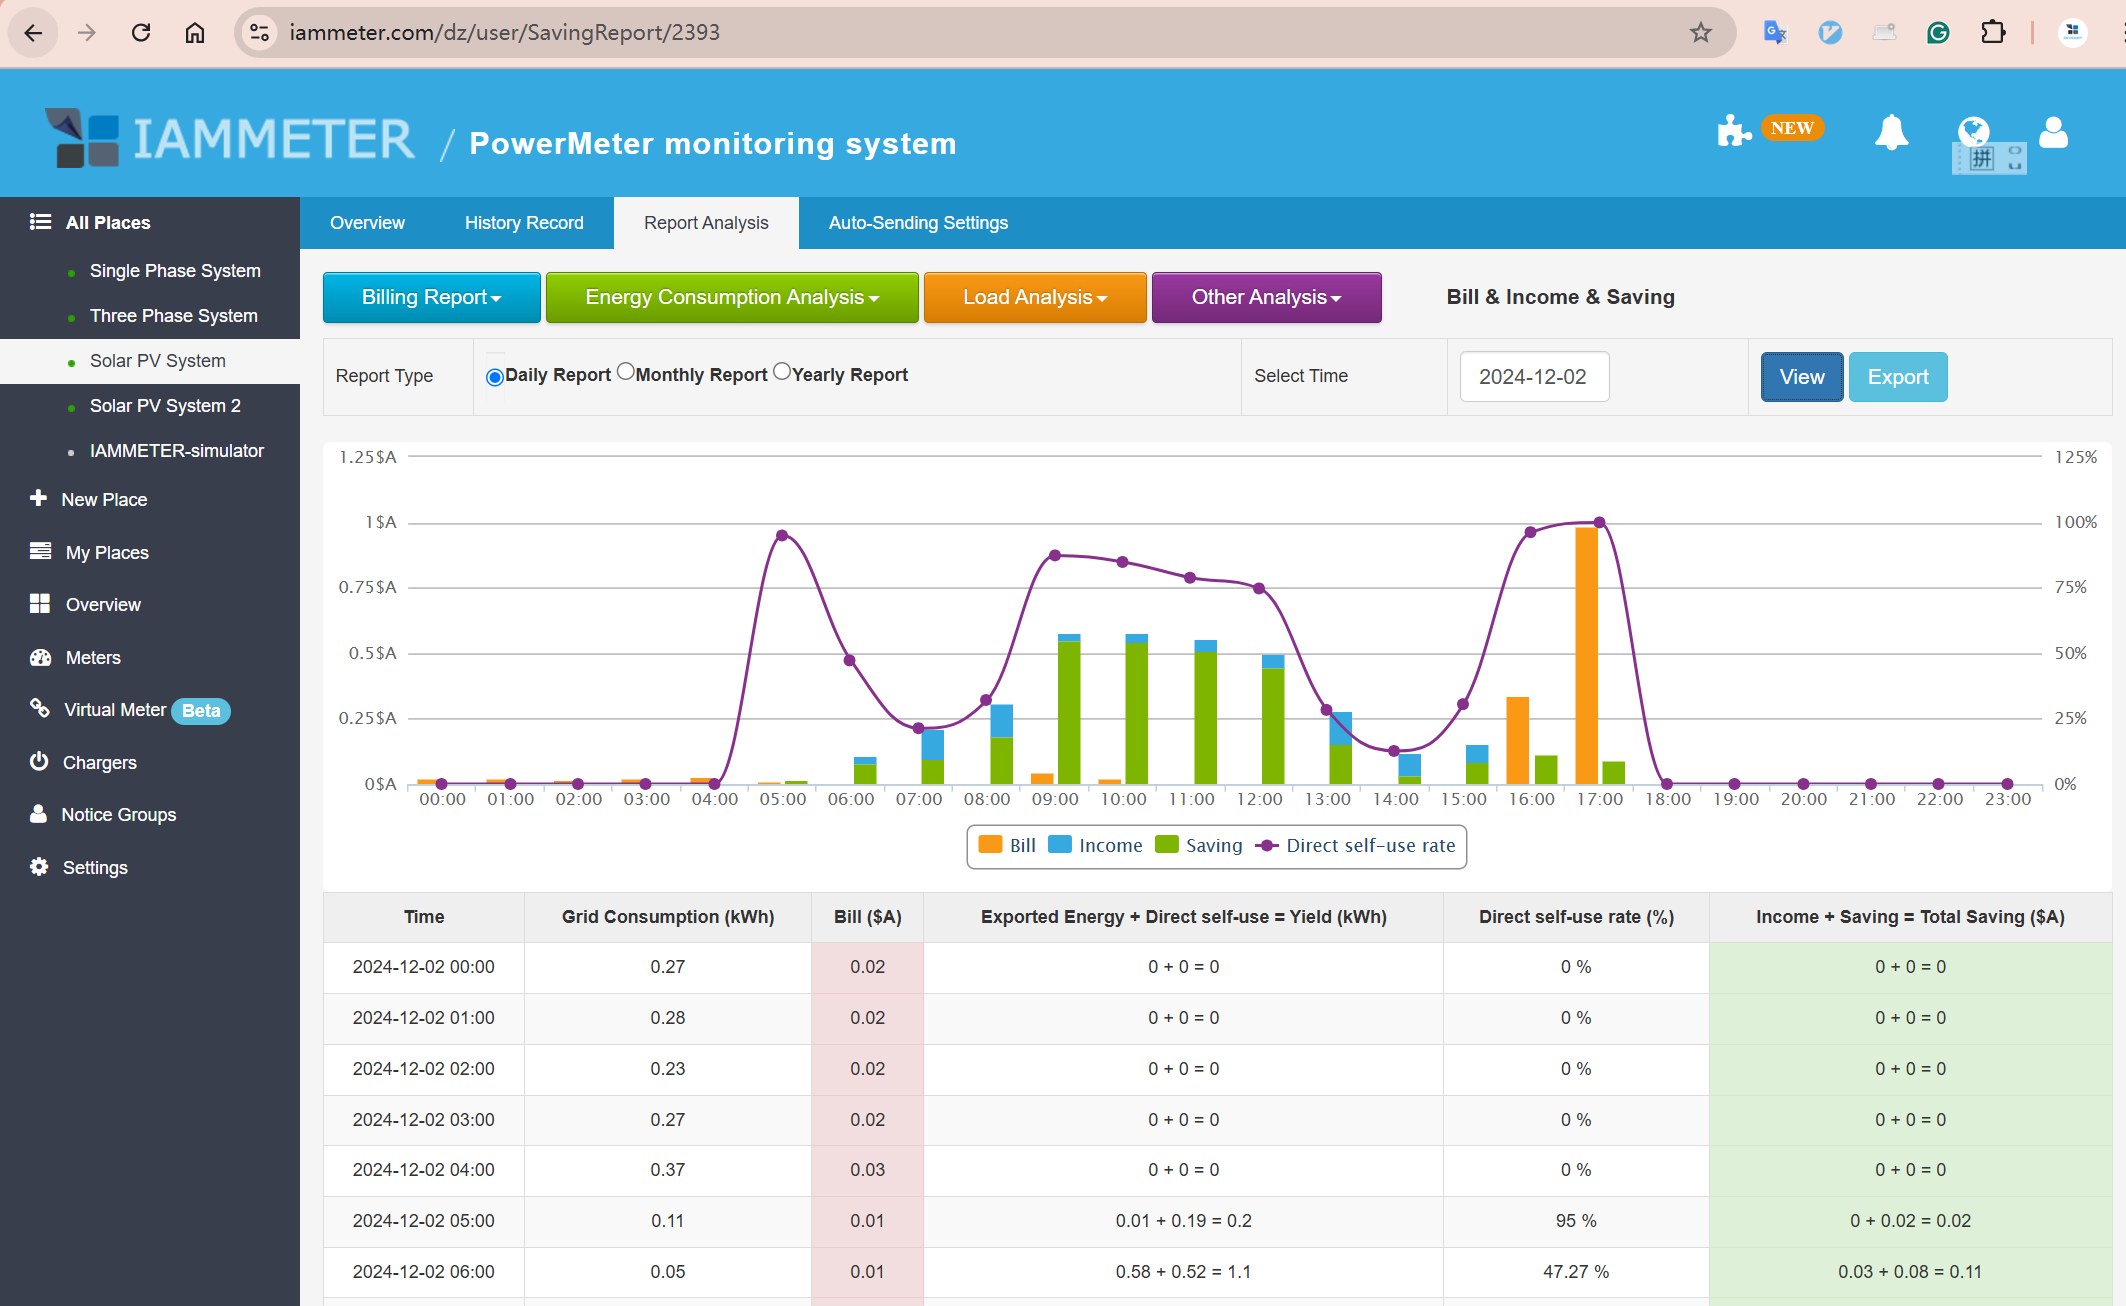Screen dimensions: 2126x1306
Task: Expand the Energy Consumption Analysis dropdown
Action: pos(732,297)
